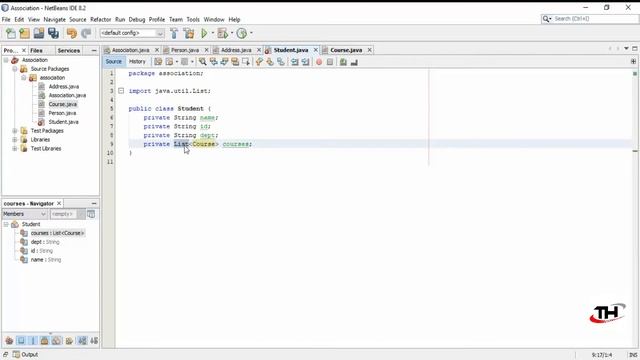Switch to the Association.java editor tab
This screenshot has height=360, width=640.
point(130,50)
